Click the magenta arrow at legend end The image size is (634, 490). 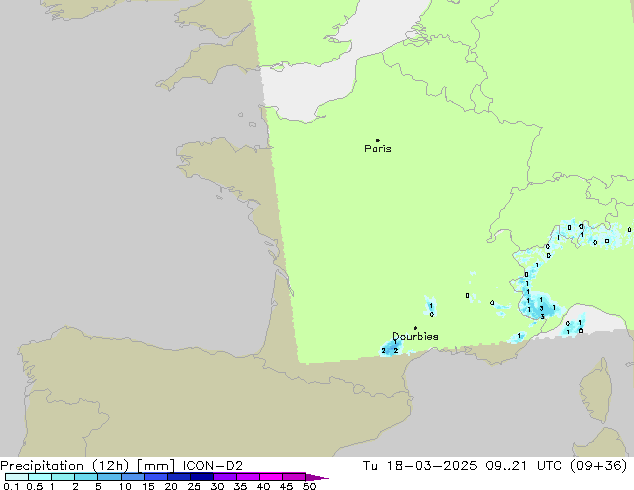pos(323,477)
